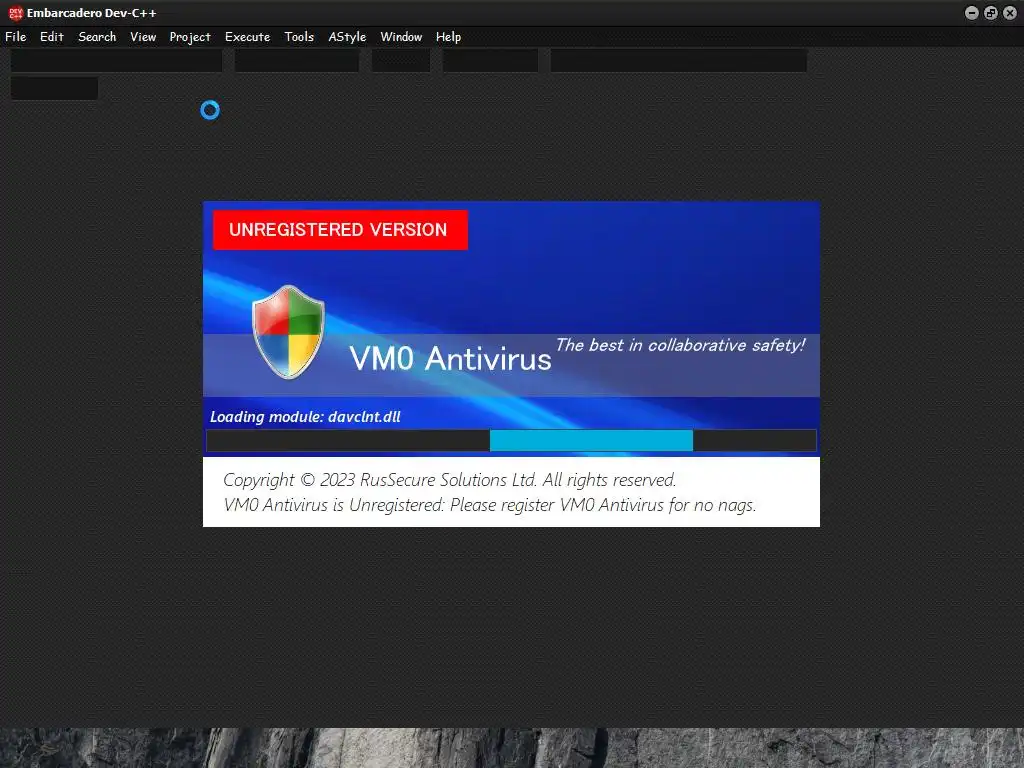
Task: Click the RusSecure Solutions copyright line
Action: (x=449, y=480)
